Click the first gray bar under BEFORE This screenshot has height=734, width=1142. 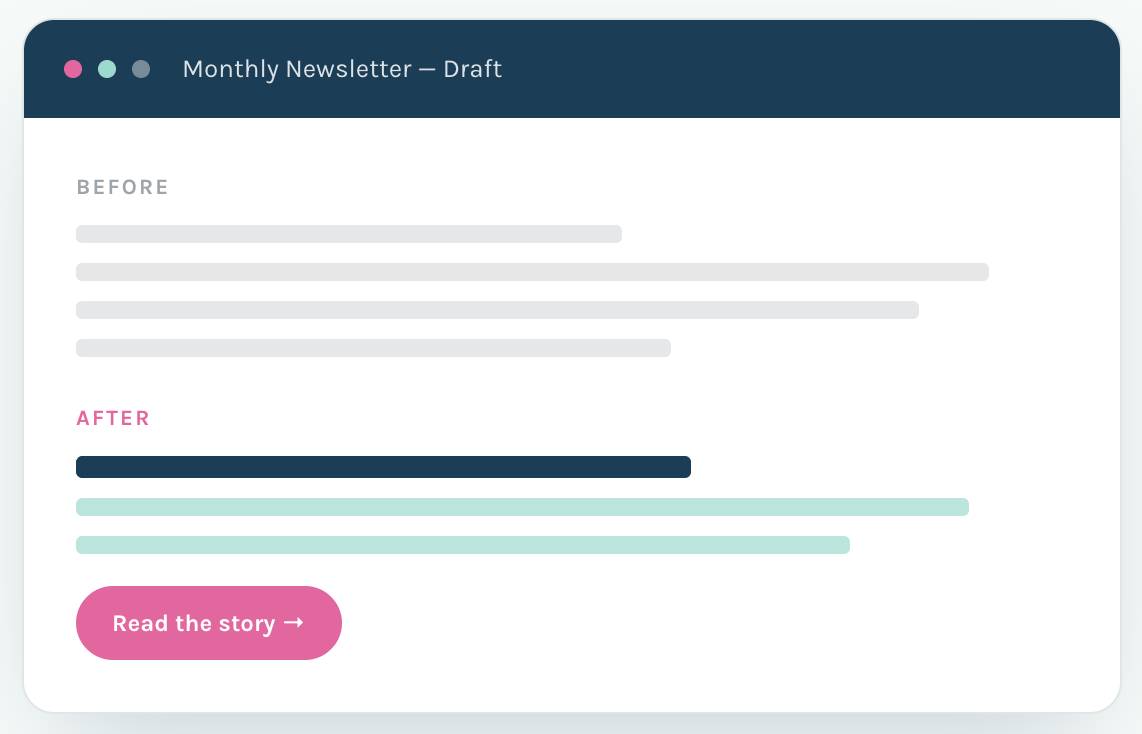(x=349, y=234)
